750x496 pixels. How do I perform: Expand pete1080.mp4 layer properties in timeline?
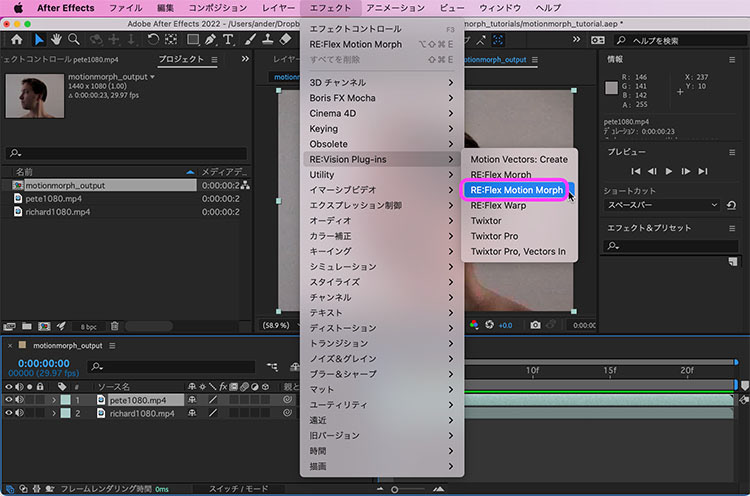pos(54,400)
